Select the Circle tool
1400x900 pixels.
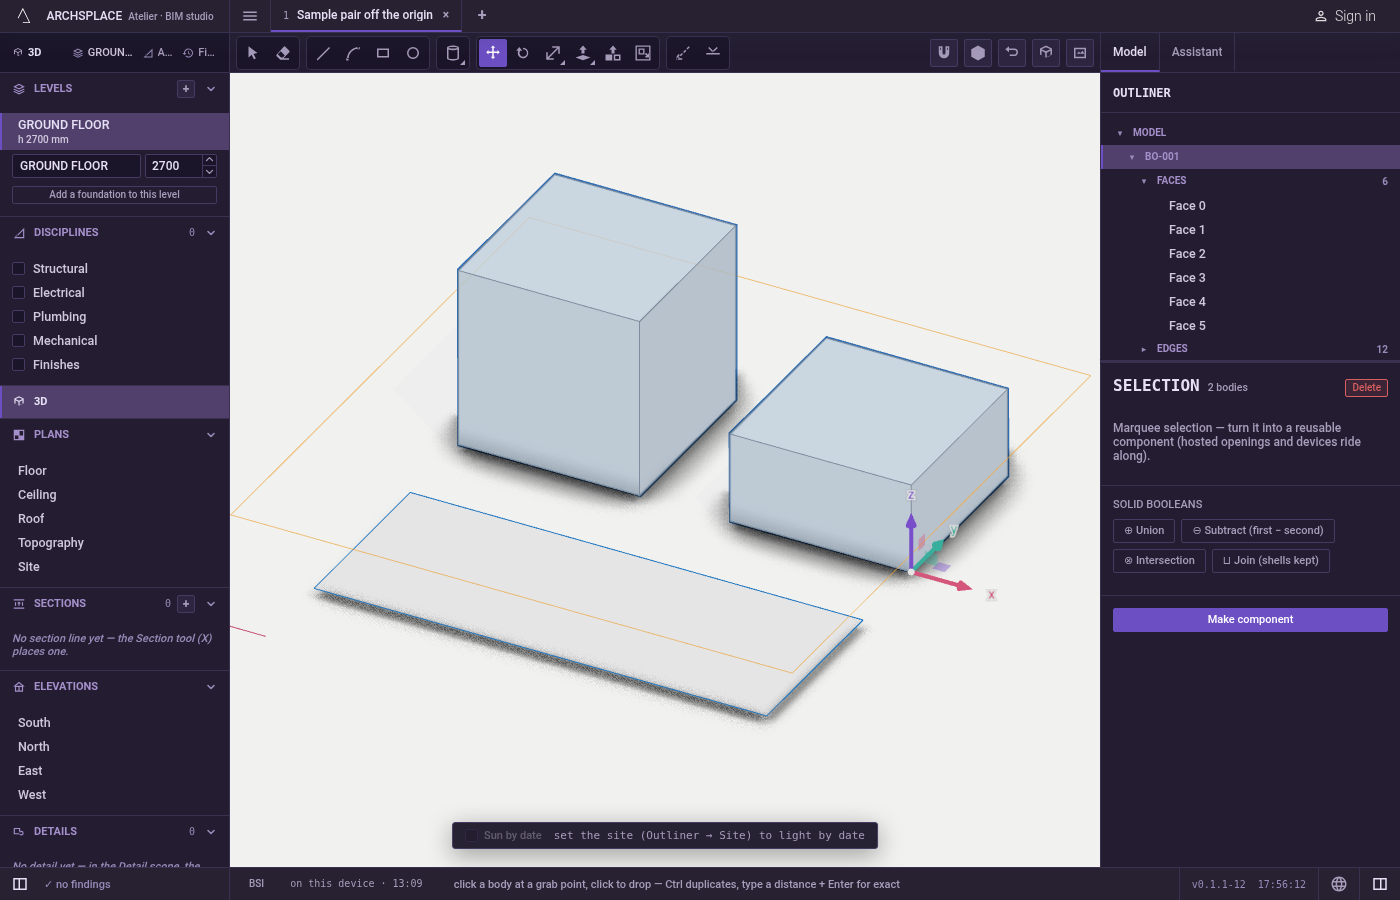[413, 53]
